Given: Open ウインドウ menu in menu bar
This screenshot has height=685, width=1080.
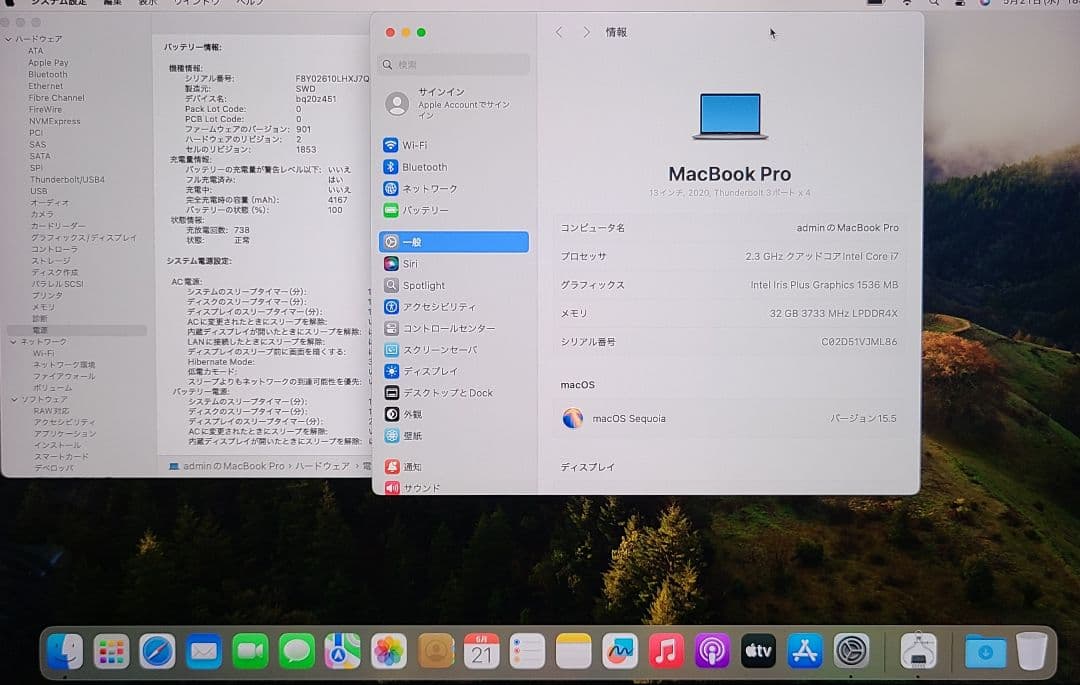Looking at the screenshot, I should [x=196, y=3].
